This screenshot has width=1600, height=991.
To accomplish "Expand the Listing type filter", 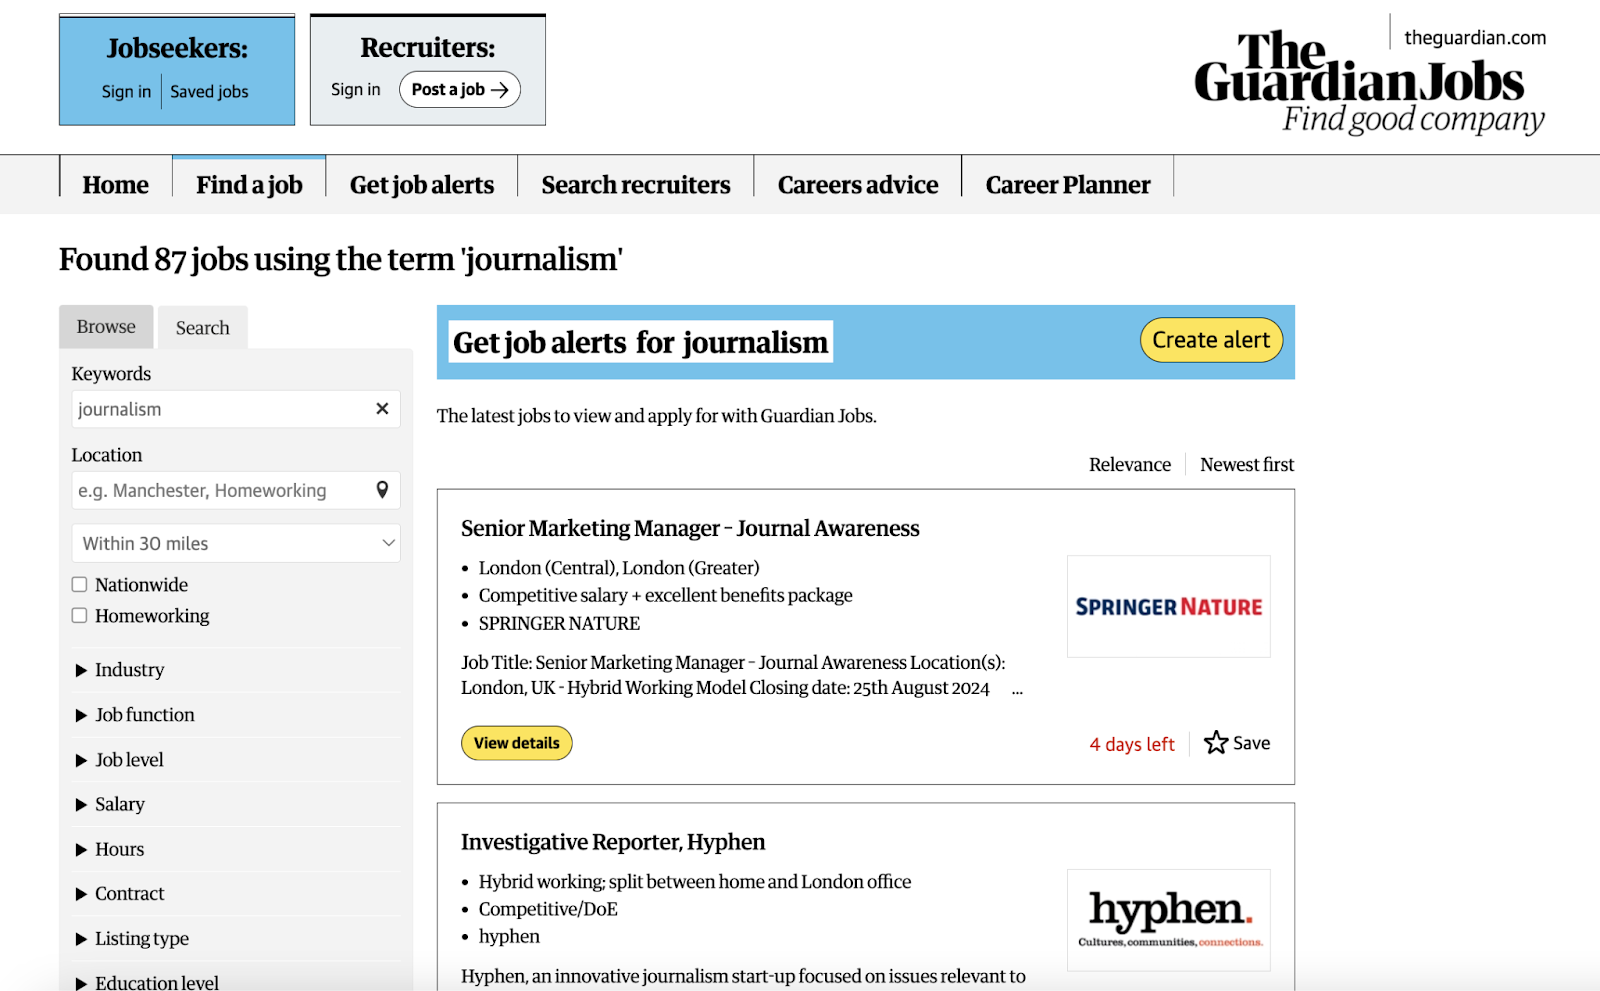I will pos(236,939).
